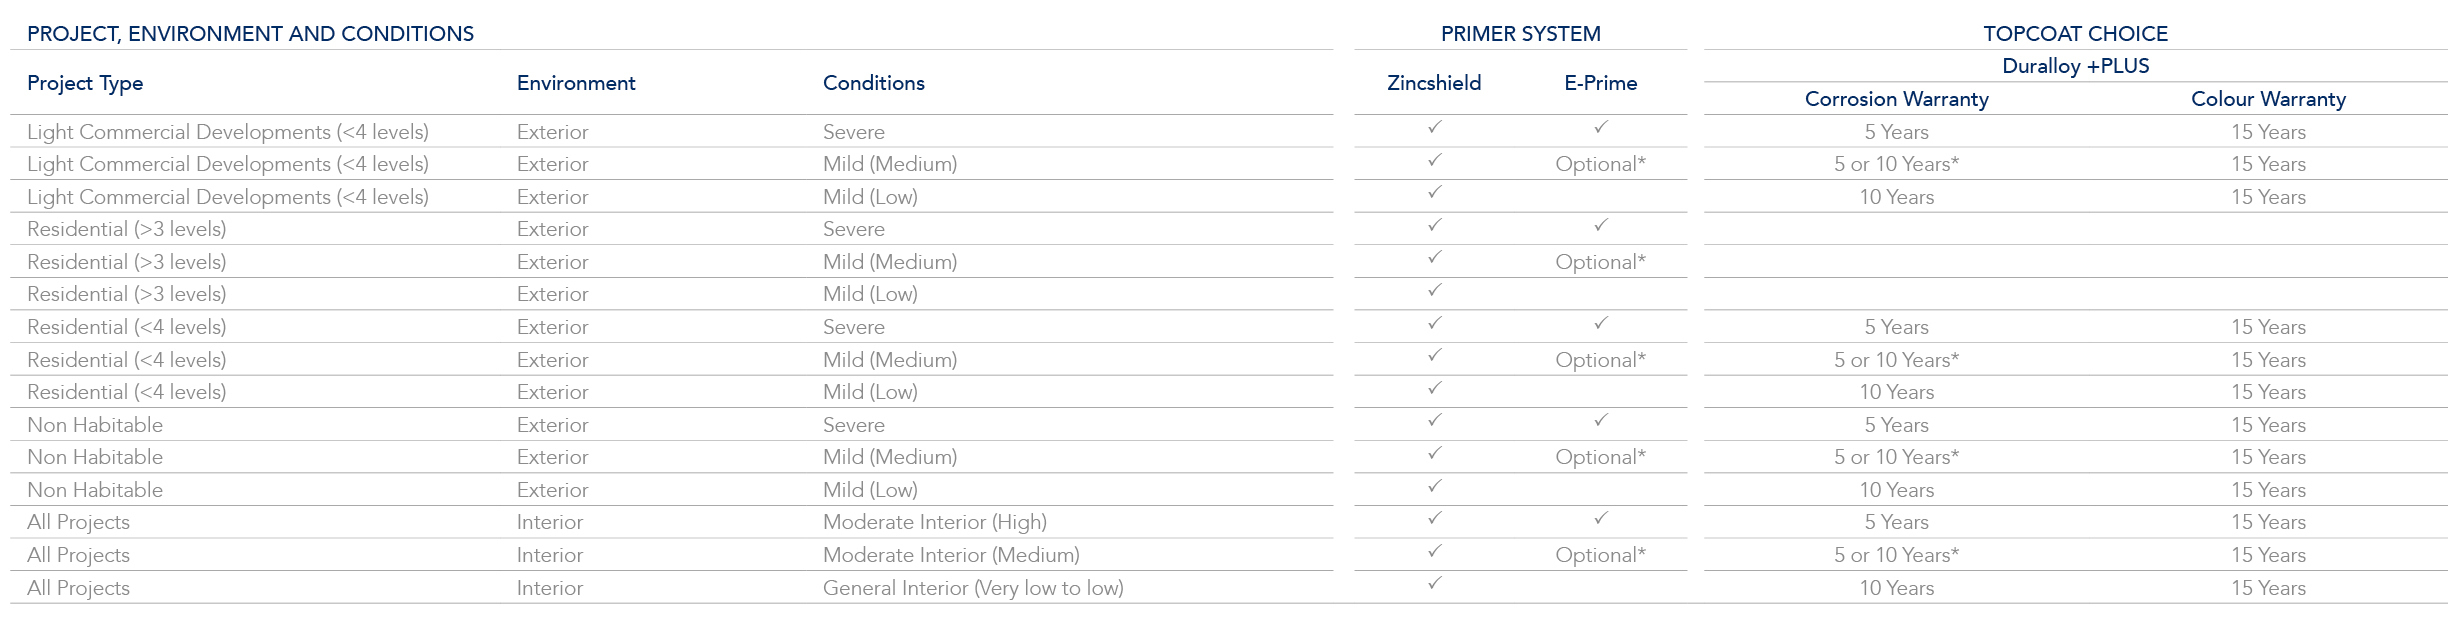
Task: Click the E-Prime checkmark for Residential (>3 levels) Severe
Action: (1600, 225)
